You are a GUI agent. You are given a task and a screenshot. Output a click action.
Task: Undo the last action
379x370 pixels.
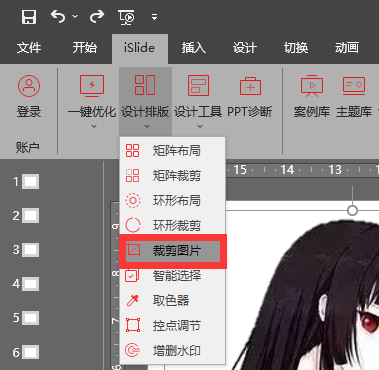pyautogui.click(x=58, y=16)
